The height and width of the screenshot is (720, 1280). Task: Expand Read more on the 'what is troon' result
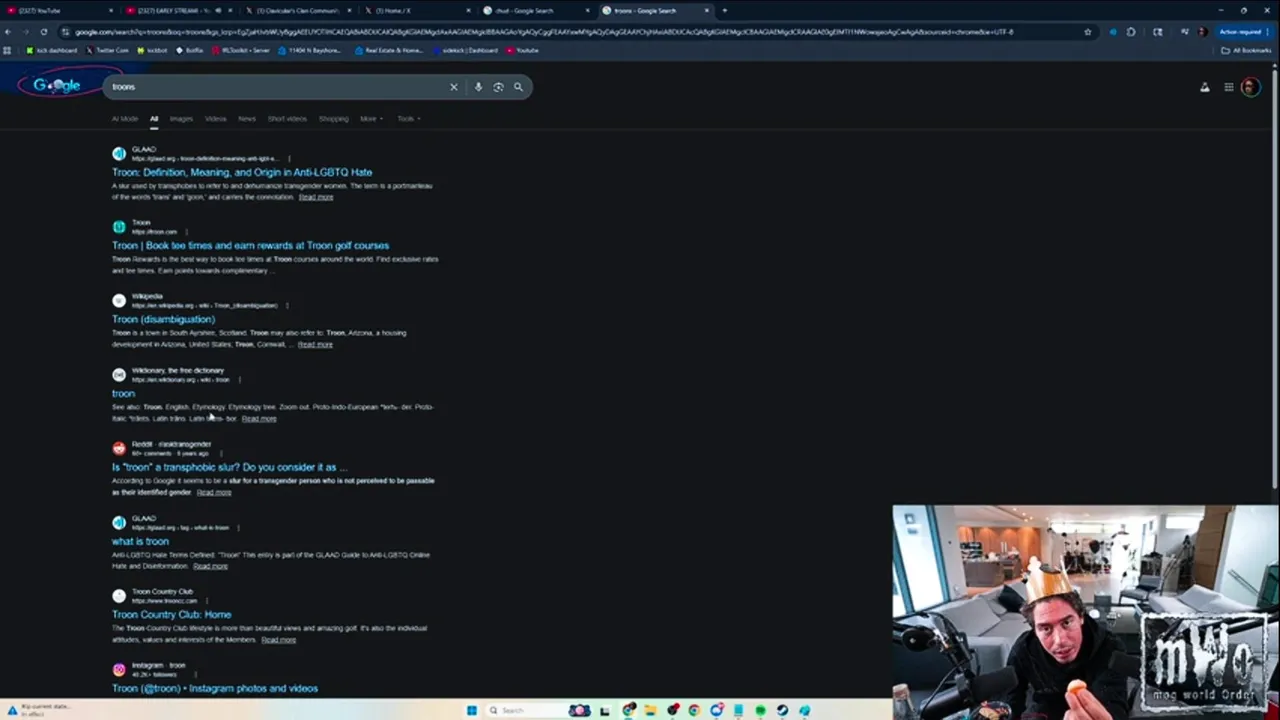click(x=210, y=566)
